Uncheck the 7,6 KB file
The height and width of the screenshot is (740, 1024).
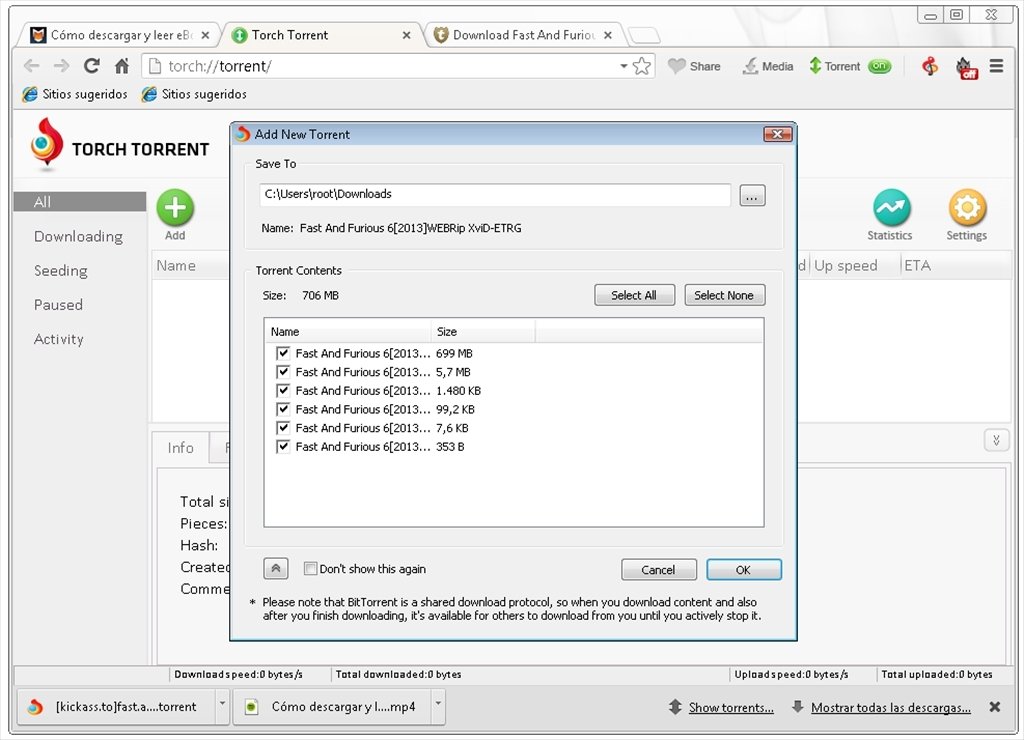click(283, 428)
